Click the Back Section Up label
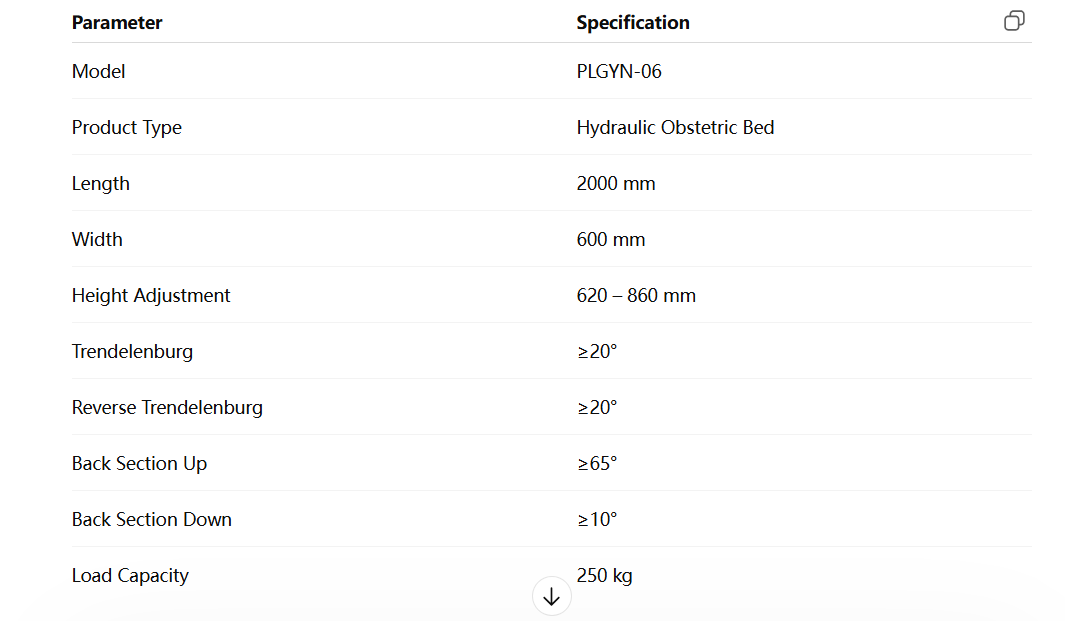The image size is (1065, 621). pos(139,463)
